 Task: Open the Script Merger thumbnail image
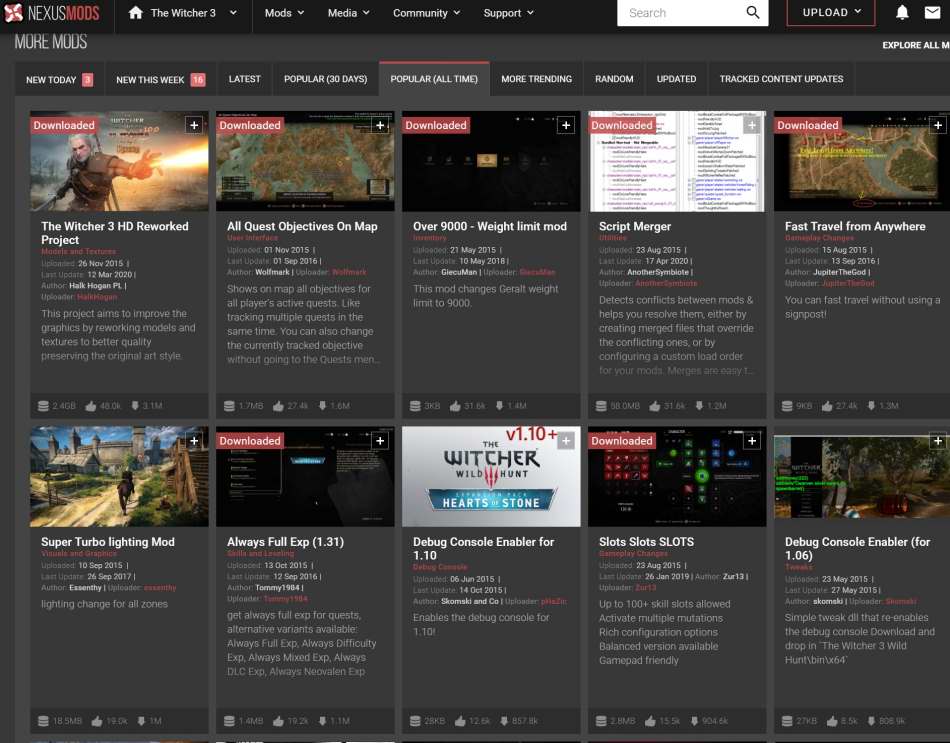pos(677,161)
